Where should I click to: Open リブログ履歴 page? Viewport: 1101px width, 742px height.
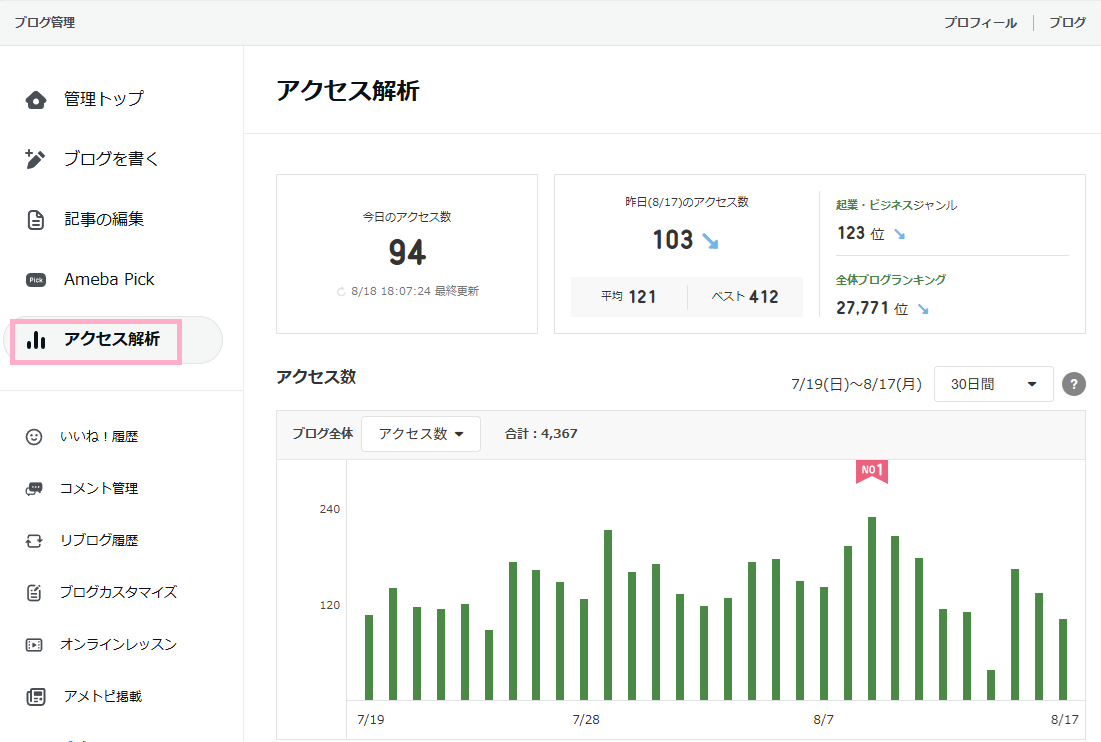tap(99, 541)
